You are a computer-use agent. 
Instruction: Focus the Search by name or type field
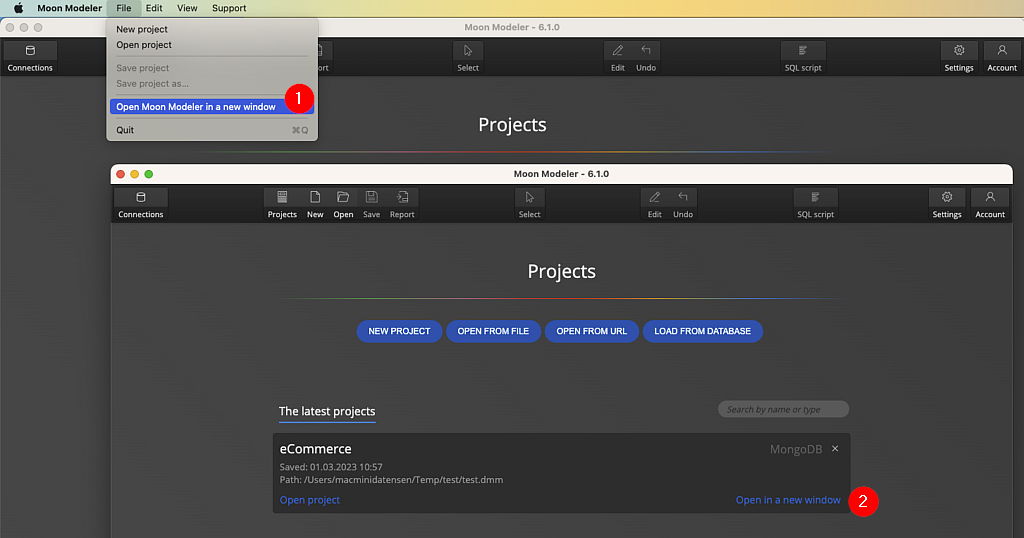[x=784, y=409]
